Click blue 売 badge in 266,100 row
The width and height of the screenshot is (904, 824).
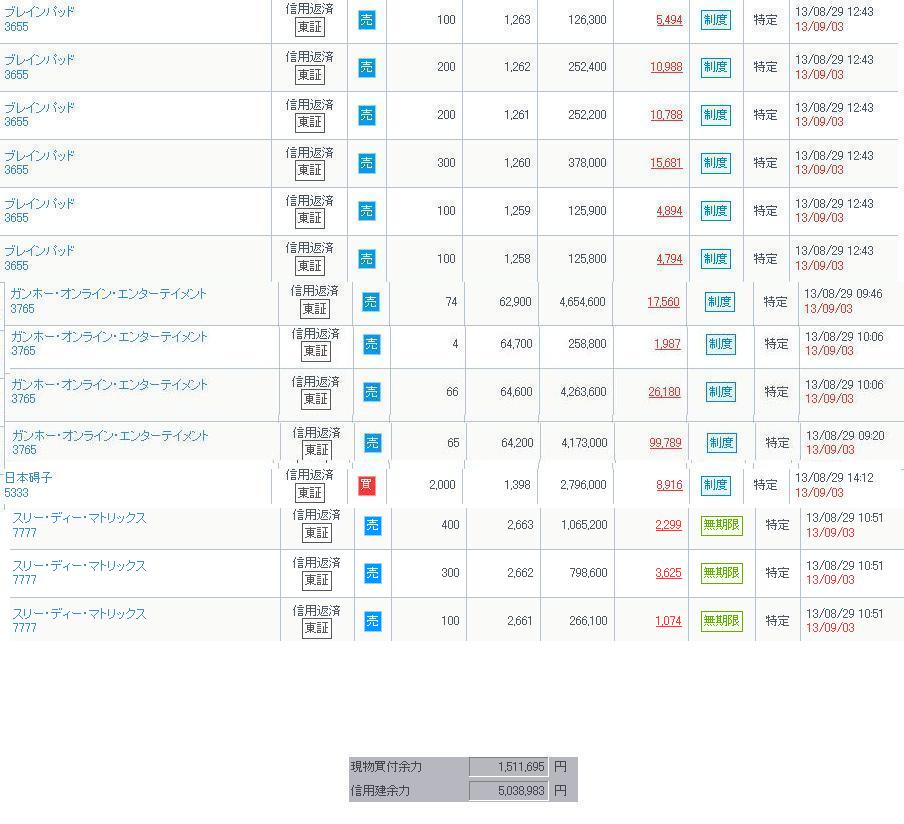click(x=372, y=621)
